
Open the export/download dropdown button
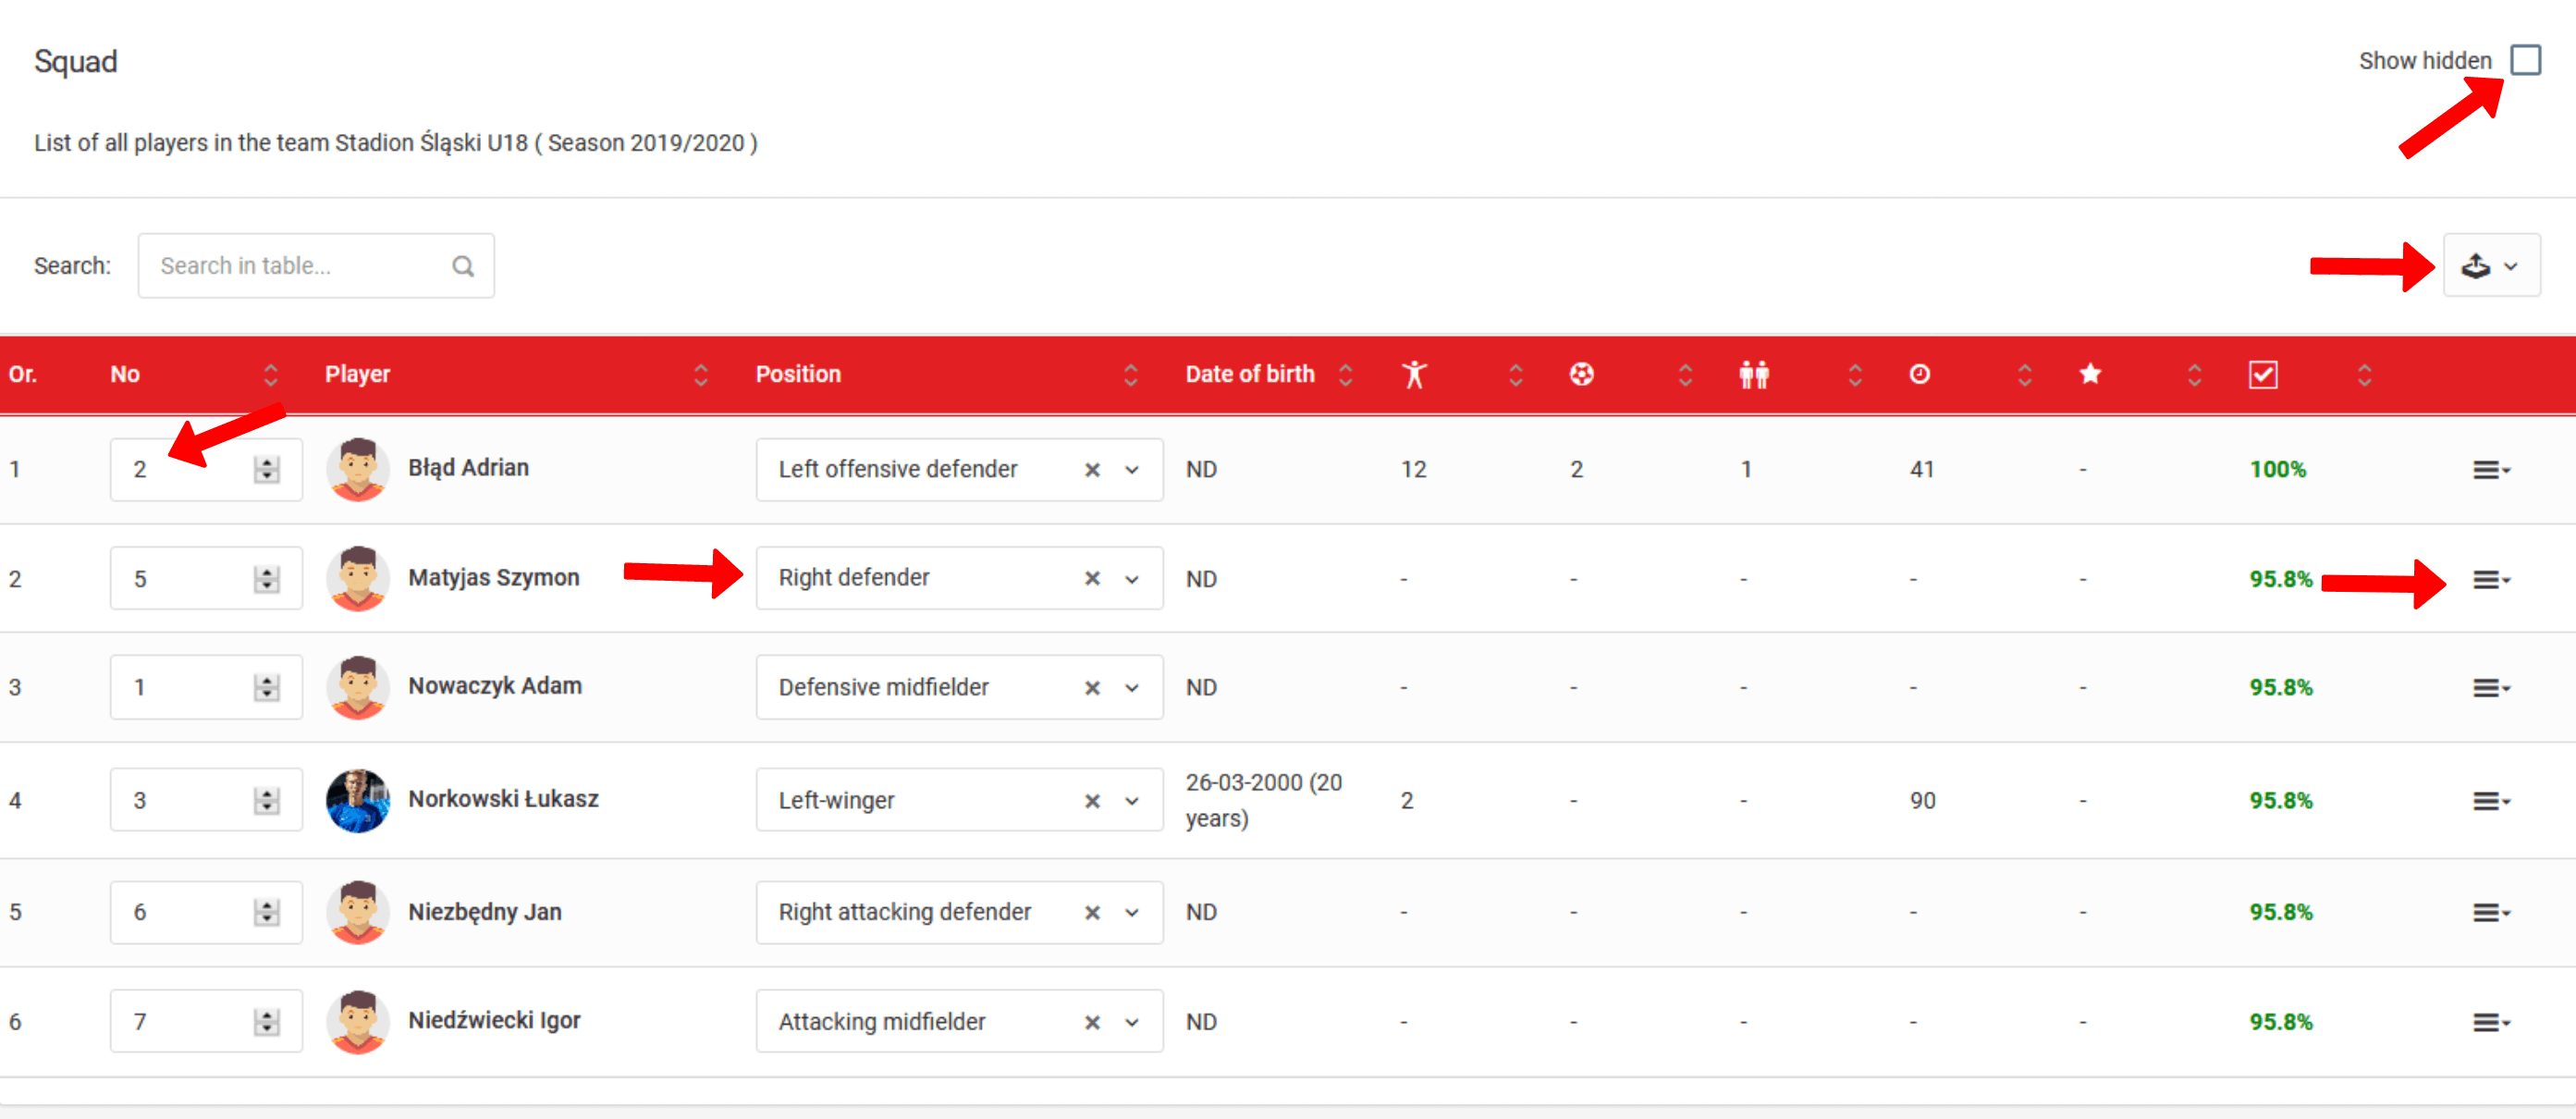[x=2490, y=266]
